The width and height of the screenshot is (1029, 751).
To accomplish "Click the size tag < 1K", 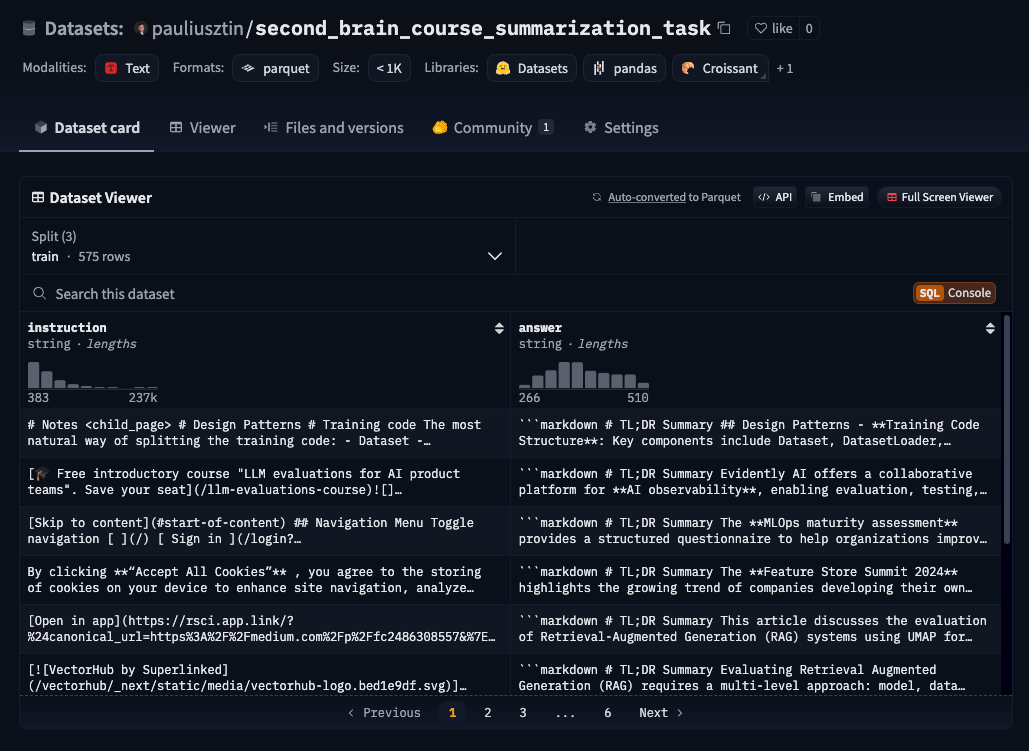I will [389, 68].
